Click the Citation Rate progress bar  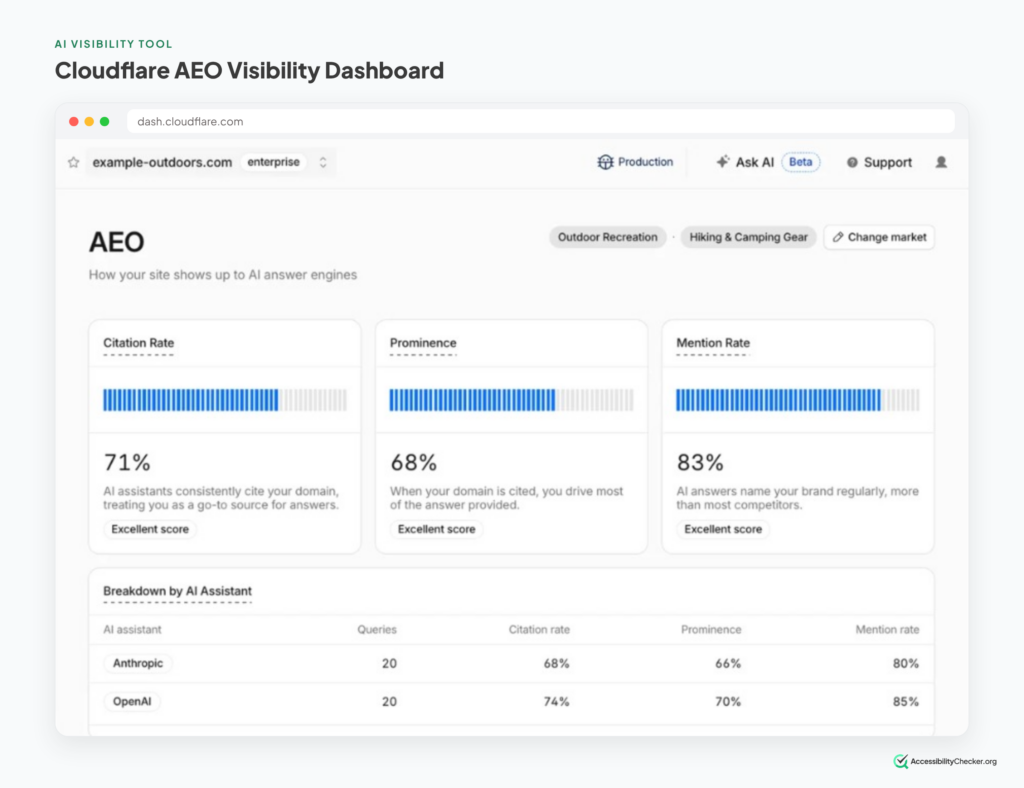point(225,400)
